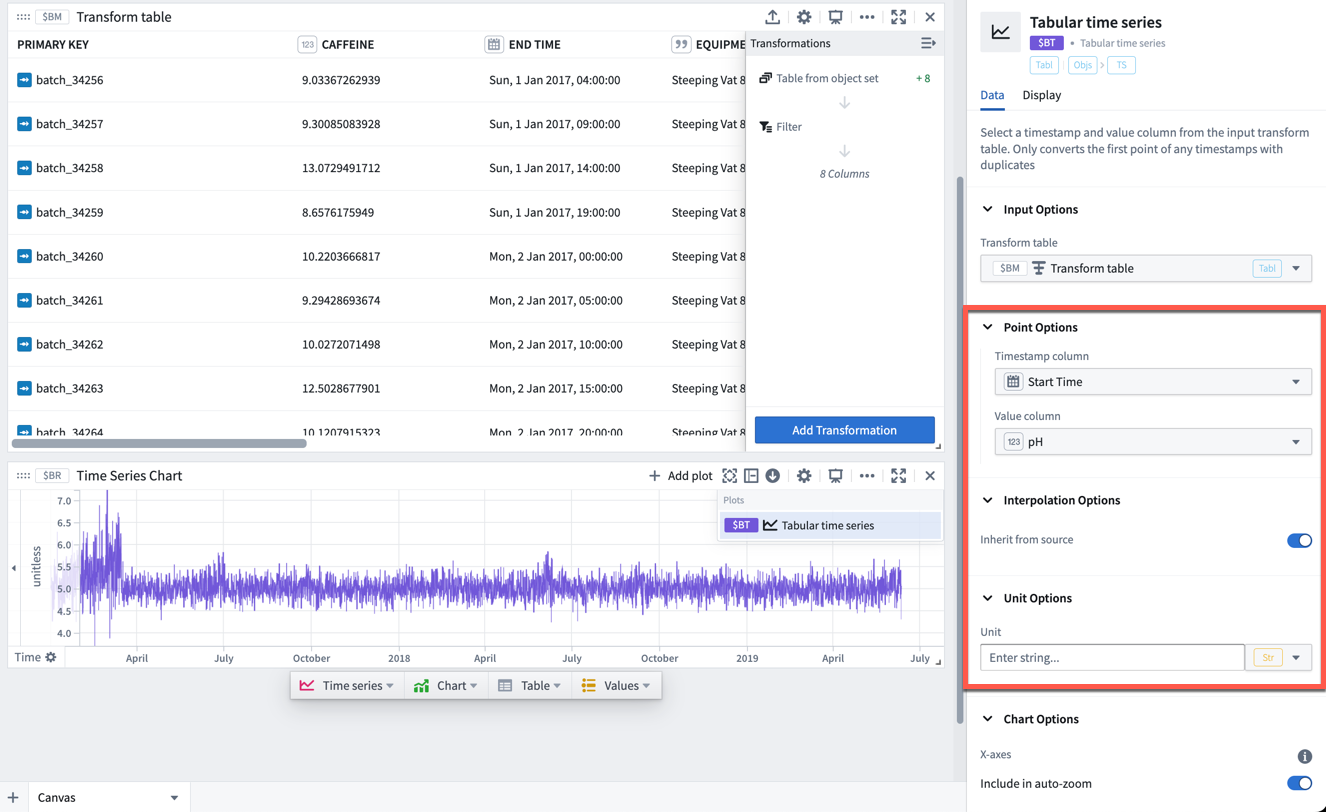The height and width of the screenshot is (812, 1326).
Task: Collapse the Point Options section
Action: [x=987, y=327]
